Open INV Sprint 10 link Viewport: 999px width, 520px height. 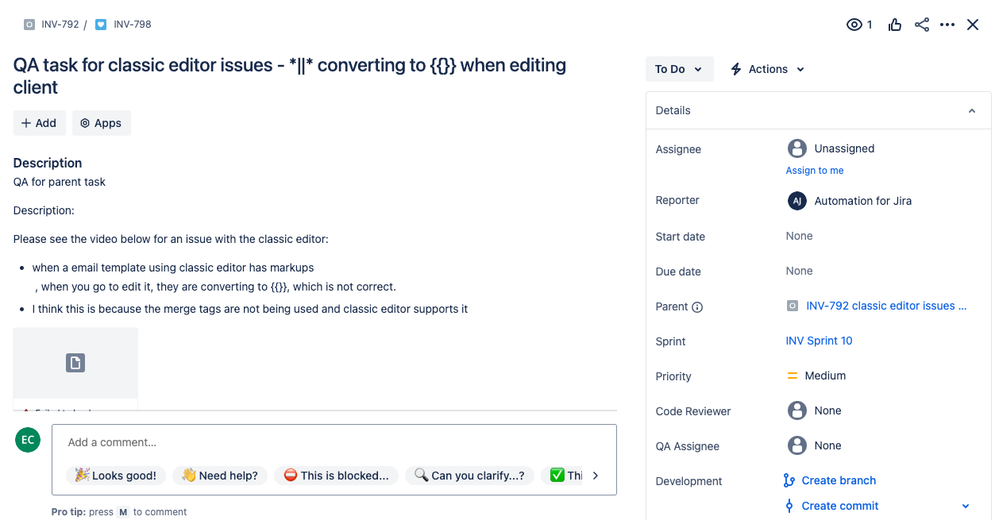(819, 341)
